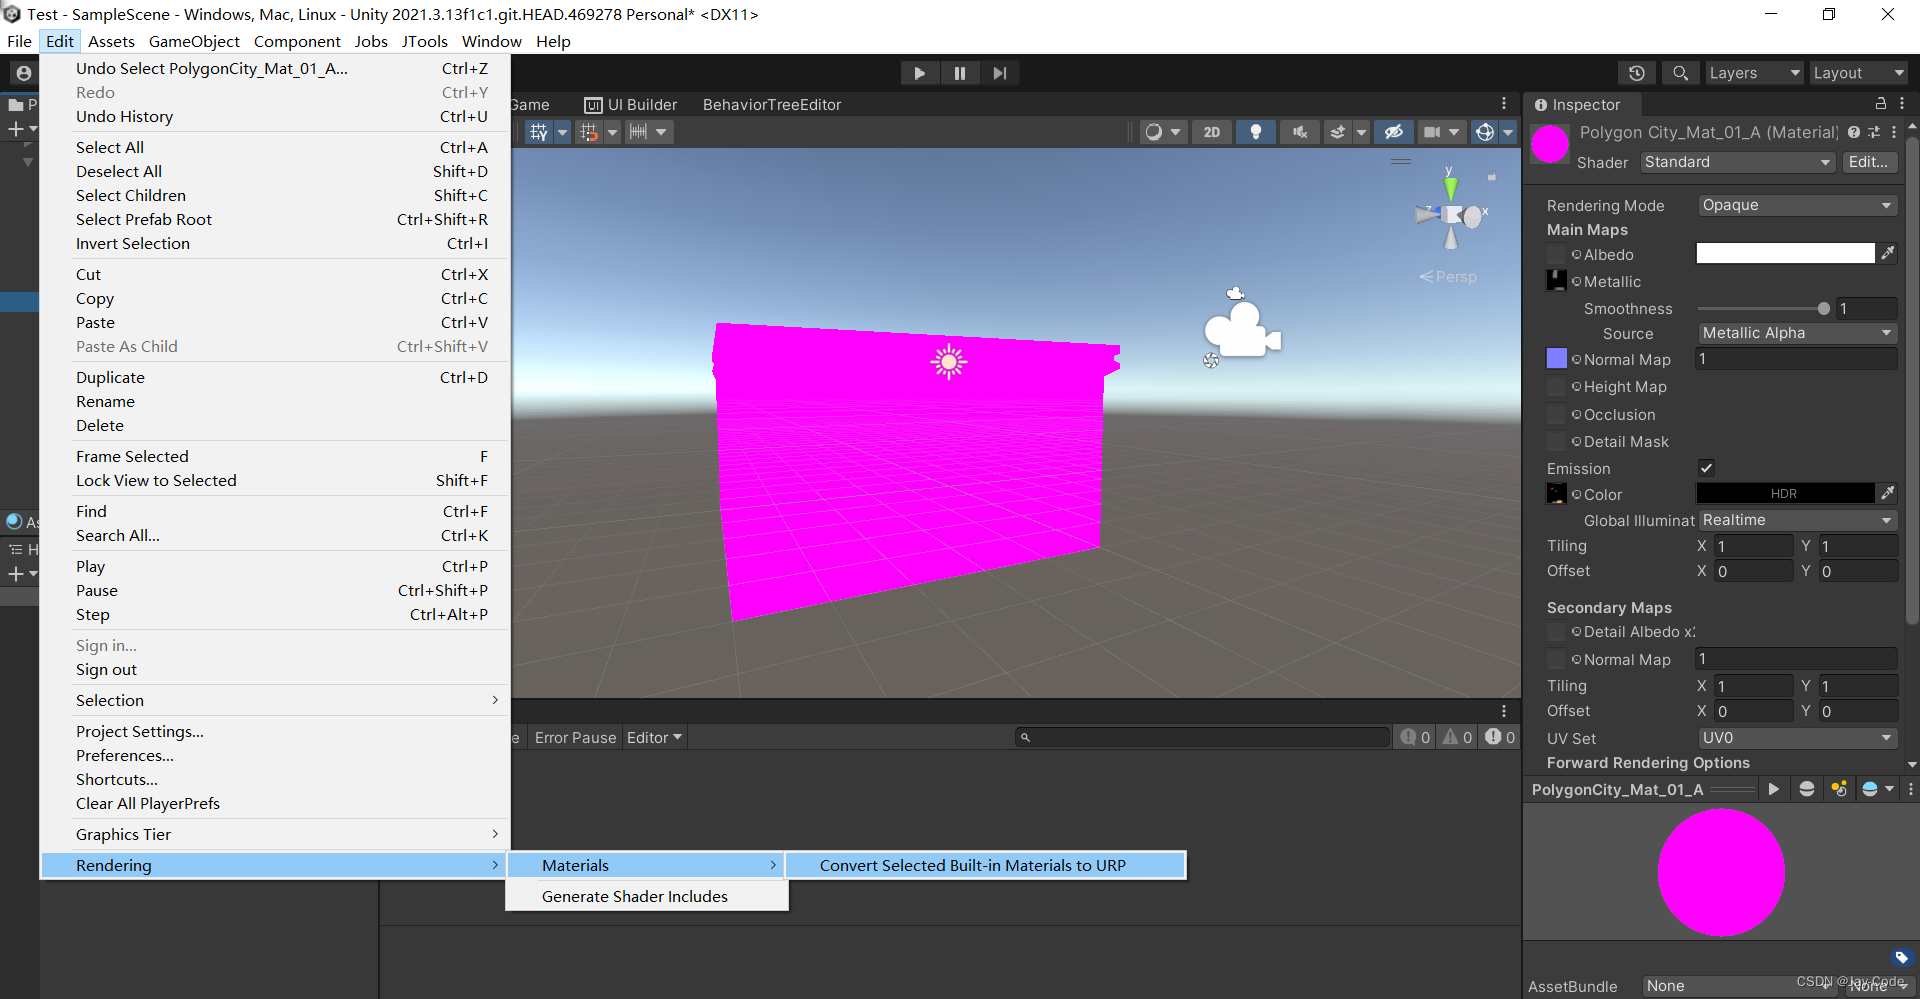Open Project Settings from Edit menu
This screenshot has width=1920, height=999.
click(275, 731)
